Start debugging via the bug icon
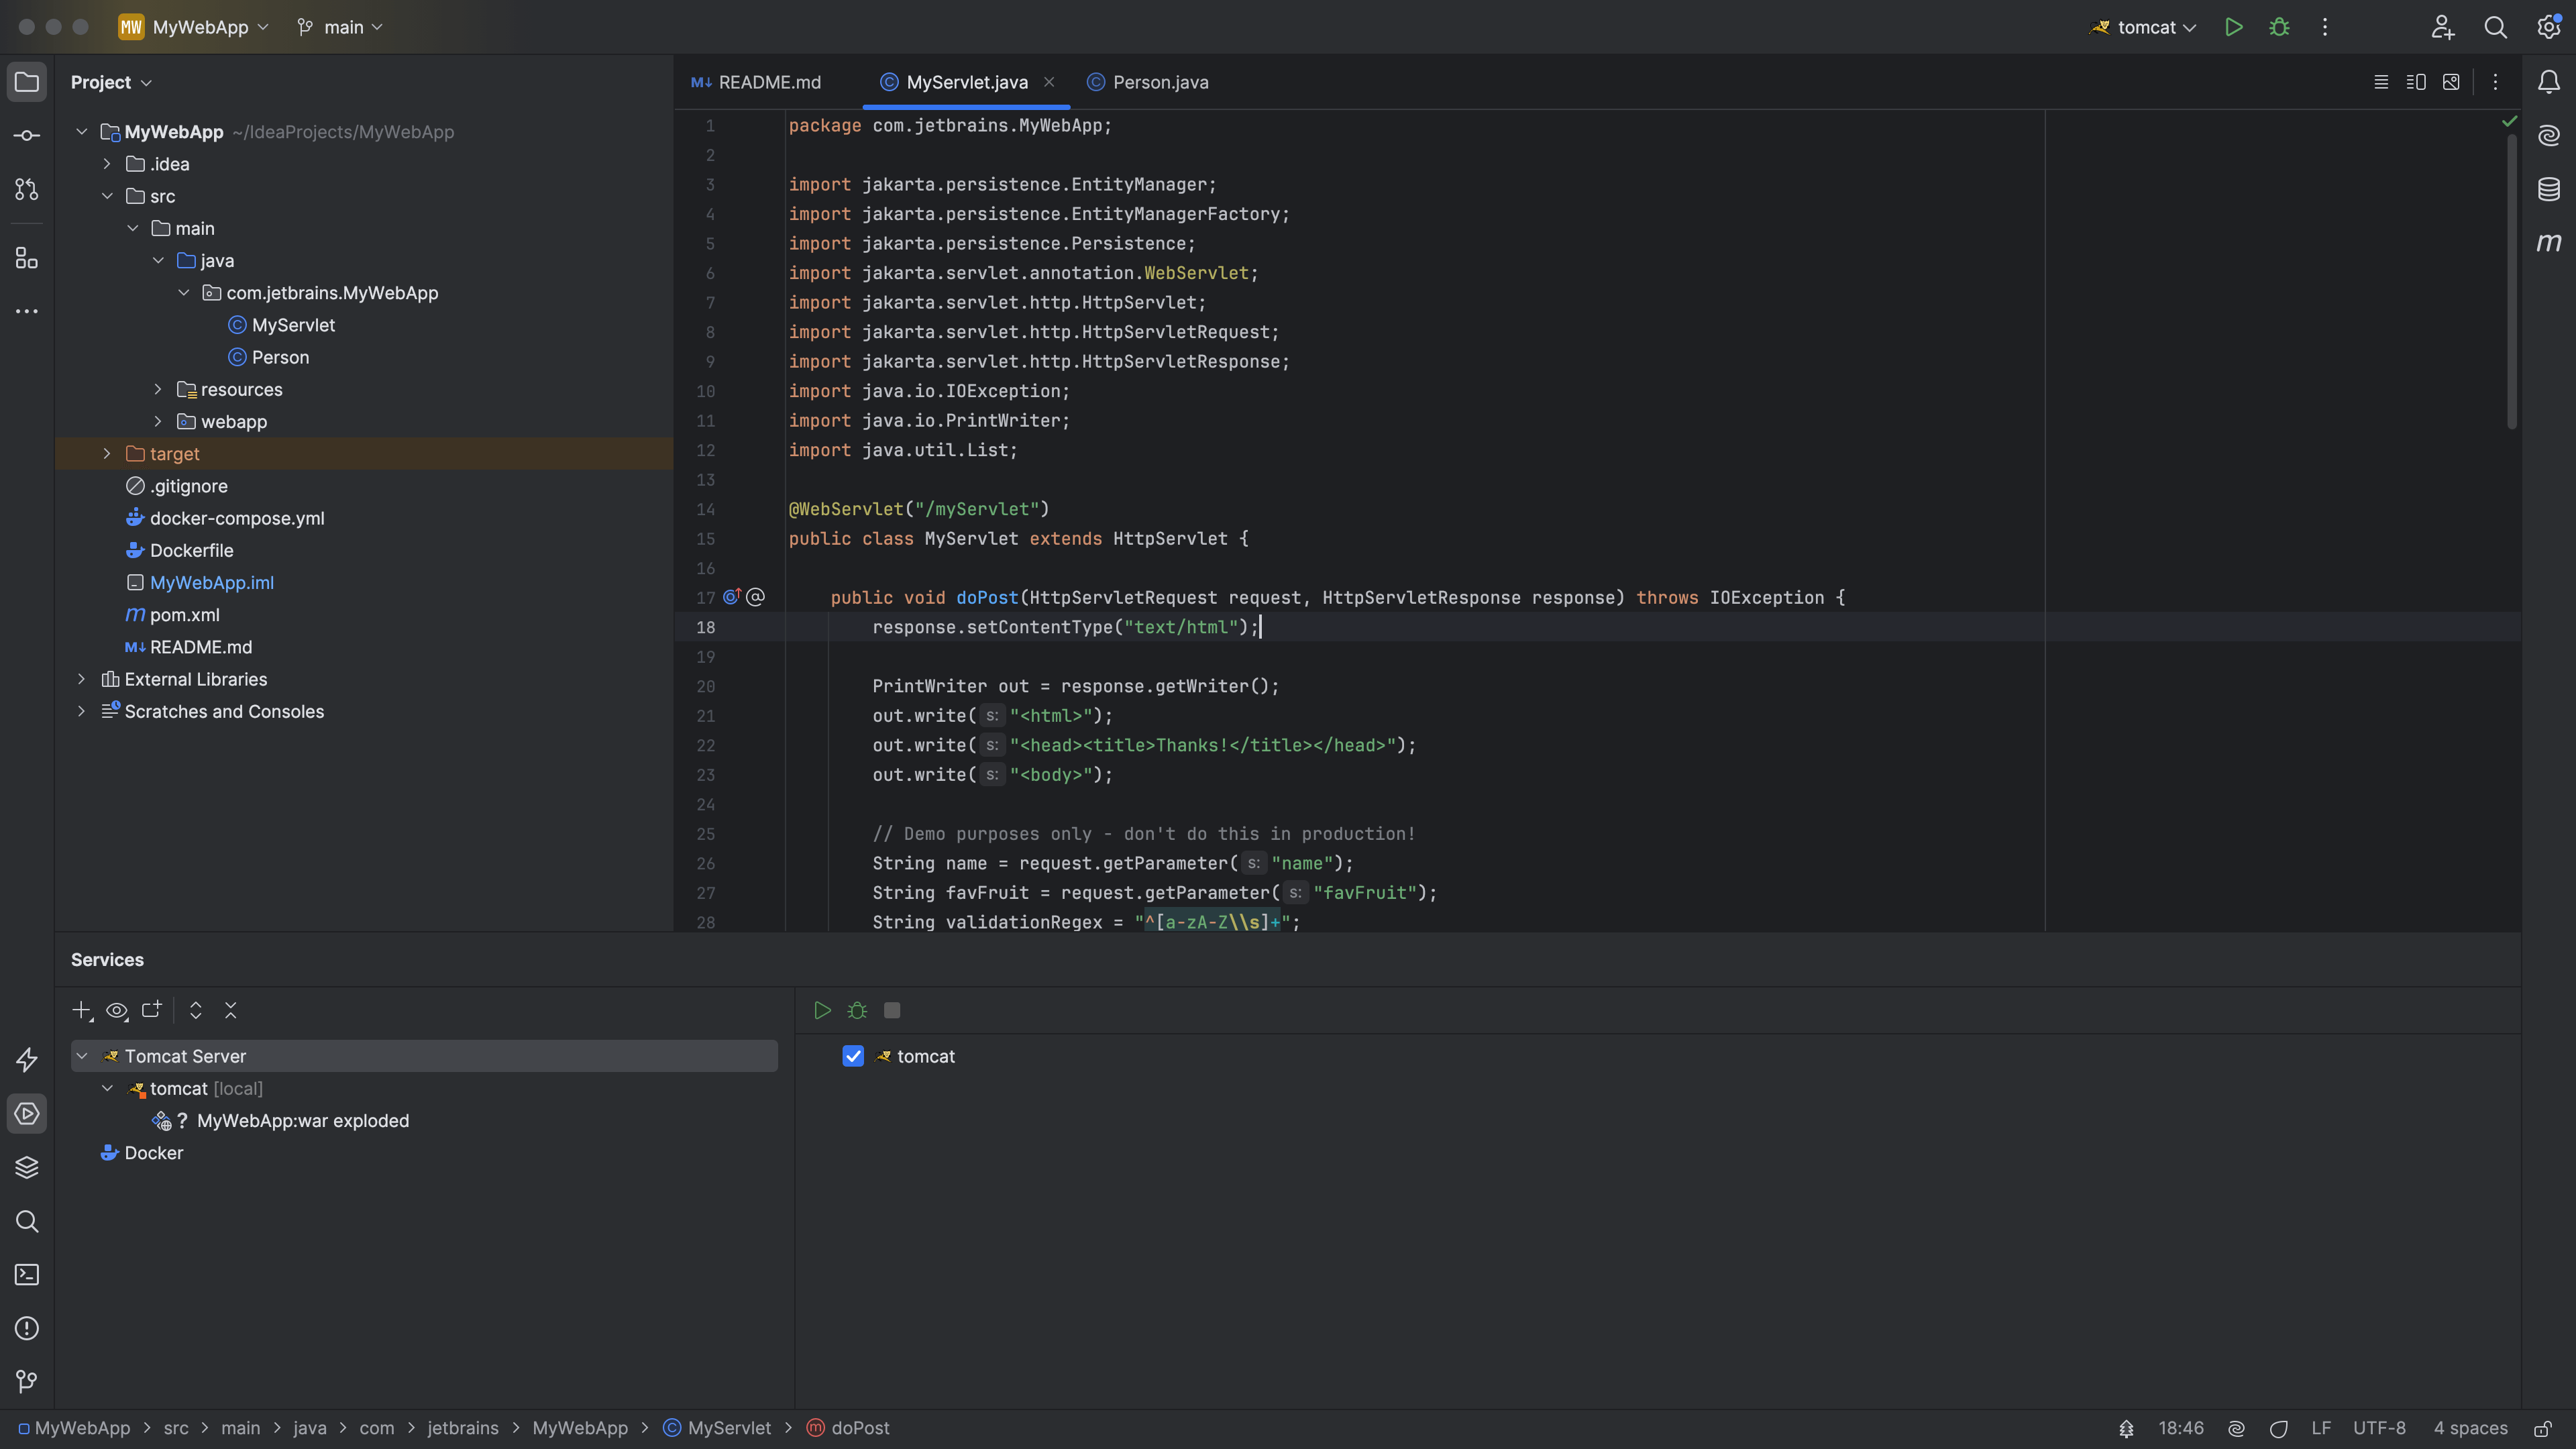This screenshot has height=1449, width=2576. pyautogui.click(x=2279, y=27)
